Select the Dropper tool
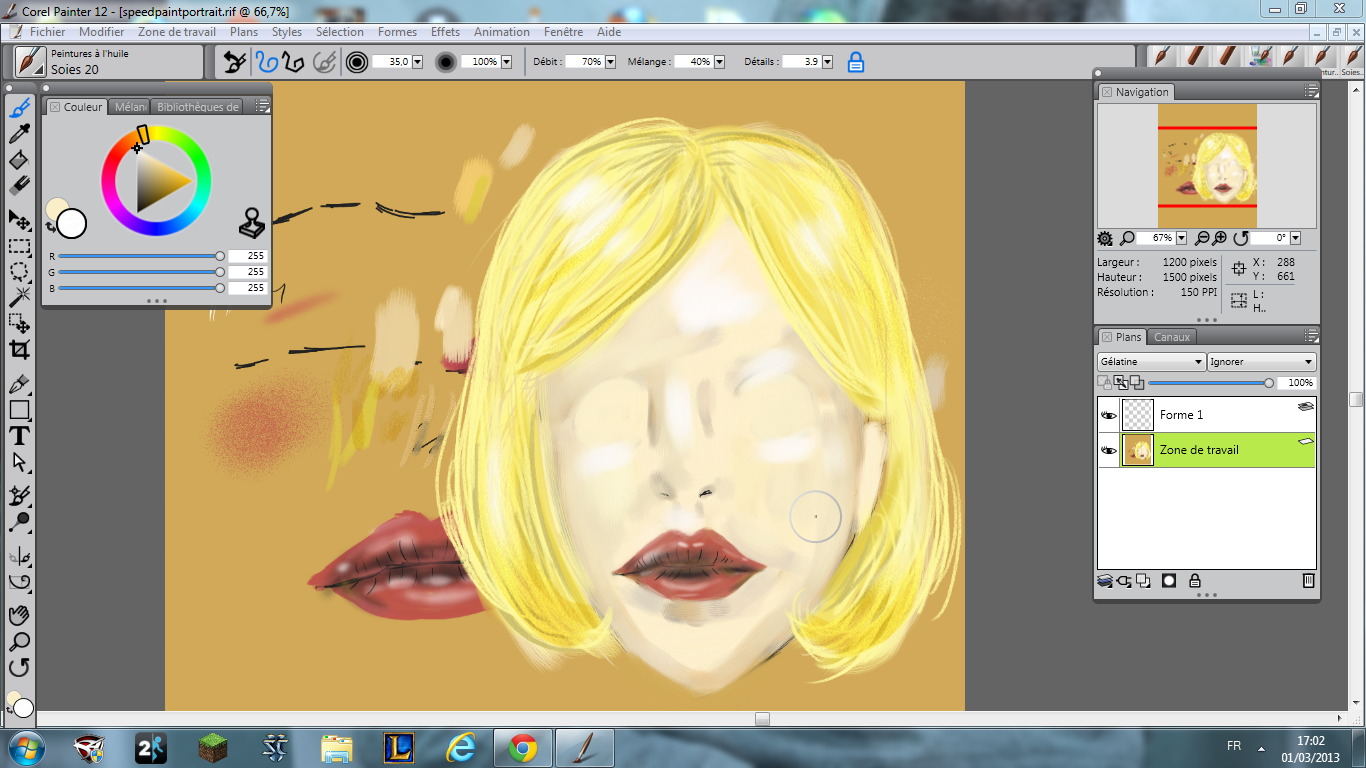This screenshot has height=768, width=1366. pos(19,134)
